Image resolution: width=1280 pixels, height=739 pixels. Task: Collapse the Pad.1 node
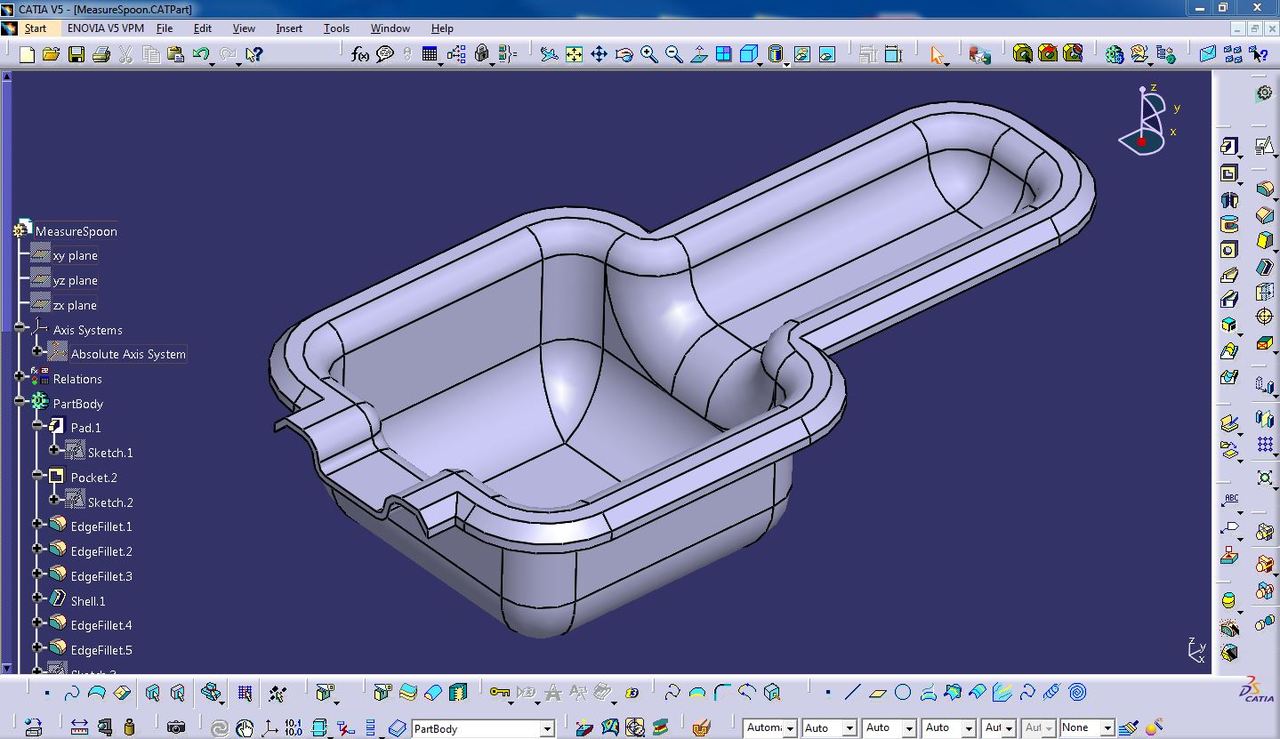tap(38, 427)
